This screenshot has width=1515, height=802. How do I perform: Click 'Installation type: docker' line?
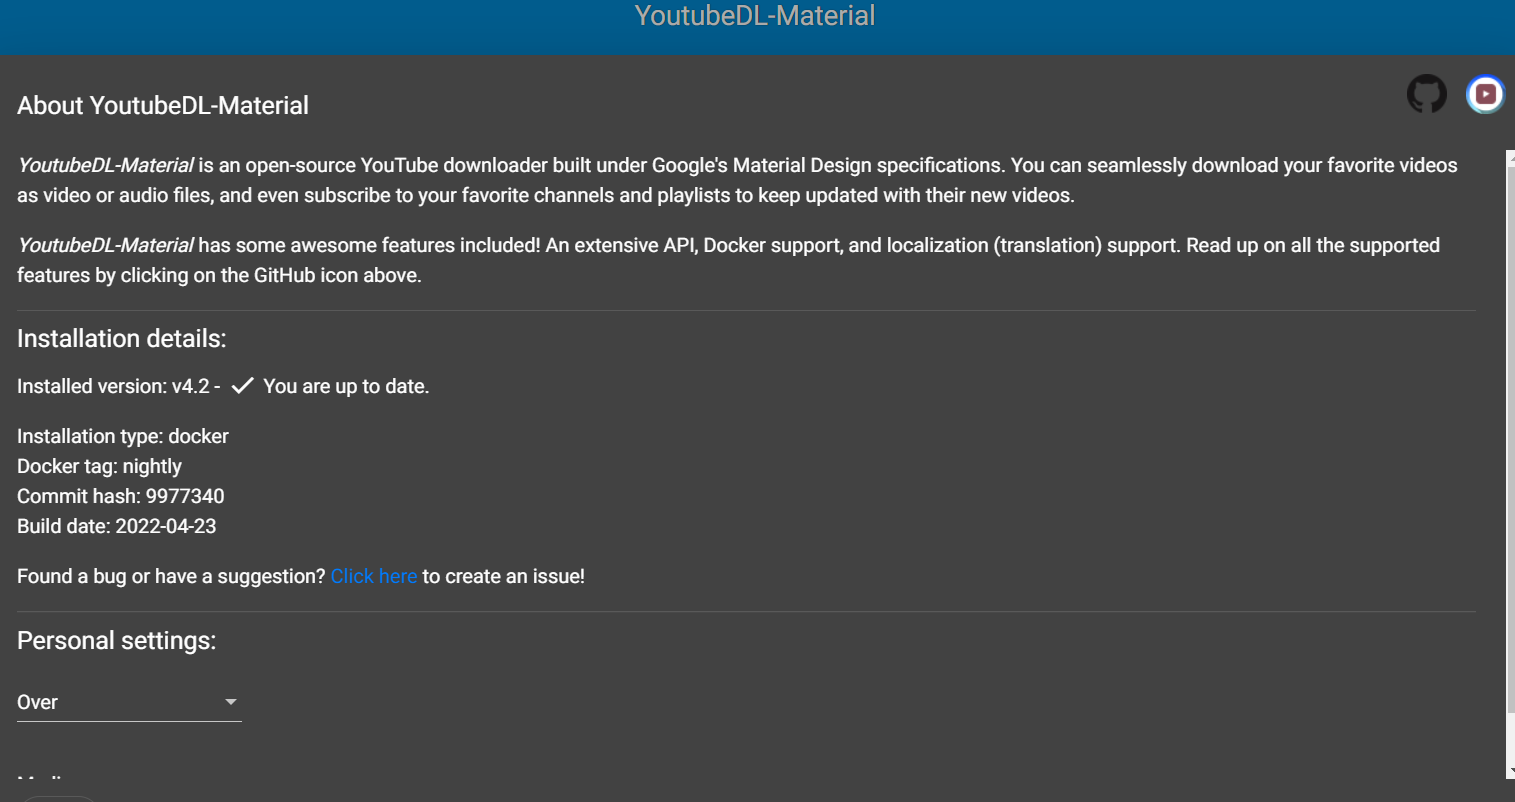[123, 436]
